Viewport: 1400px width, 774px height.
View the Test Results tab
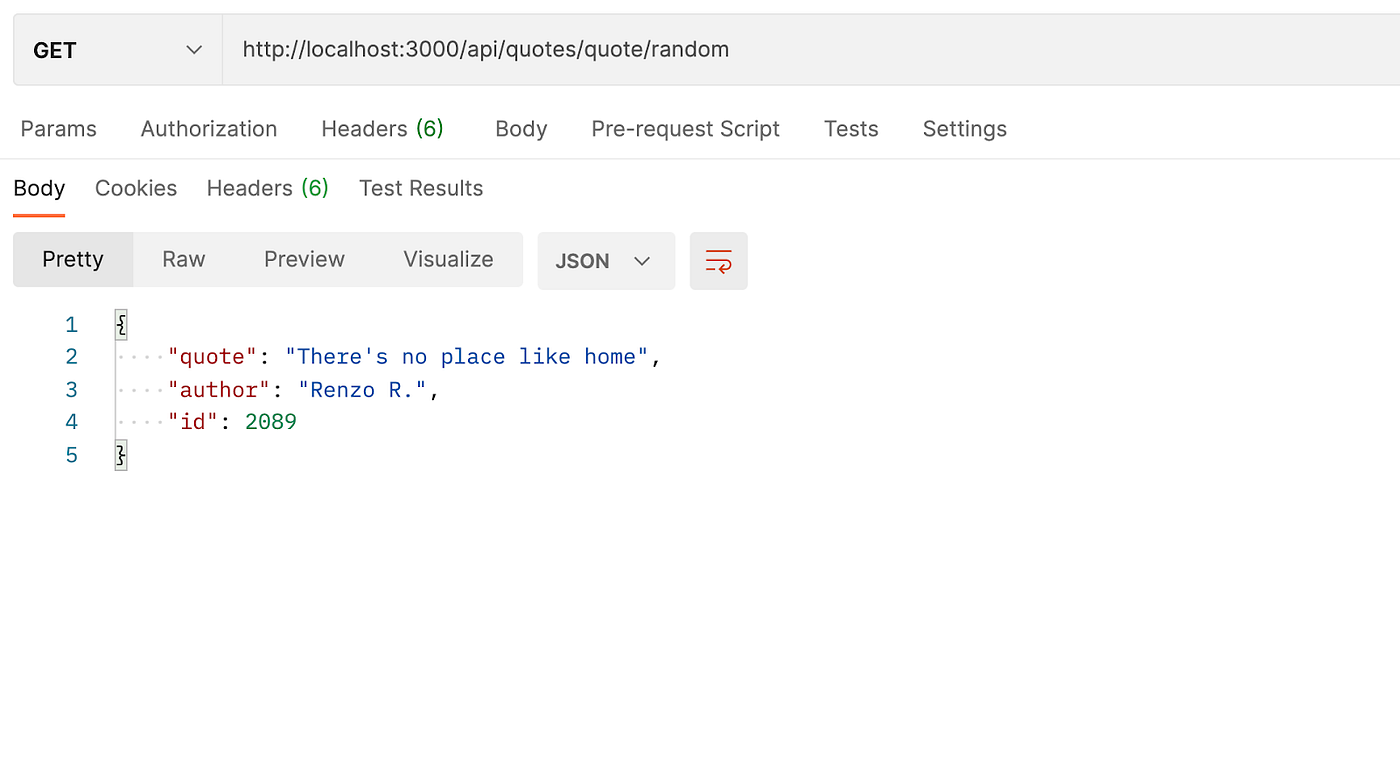tap(420, 188)
